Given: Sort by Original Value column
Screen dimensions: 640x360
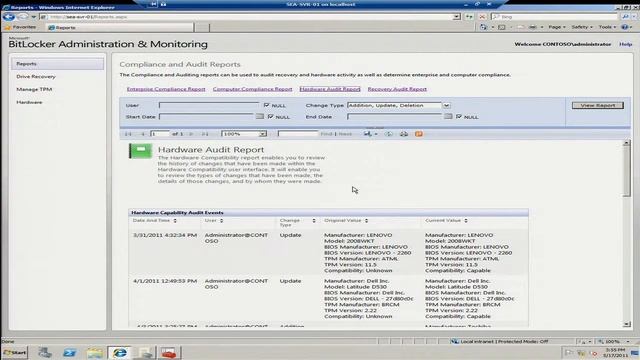Looking at the screenshot, I should [x=367, y=221].
